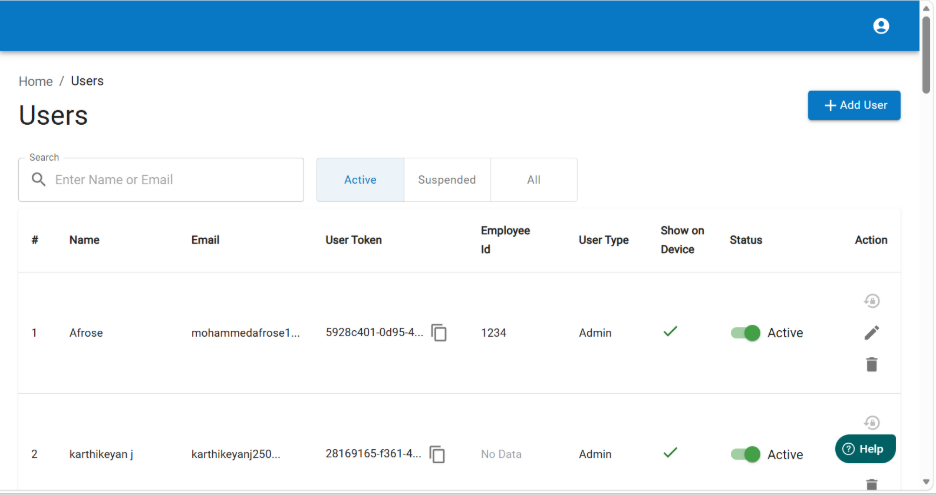936x495 pixels.
Task: Go to Home breadcrumb link
Action: coord(36,82)
